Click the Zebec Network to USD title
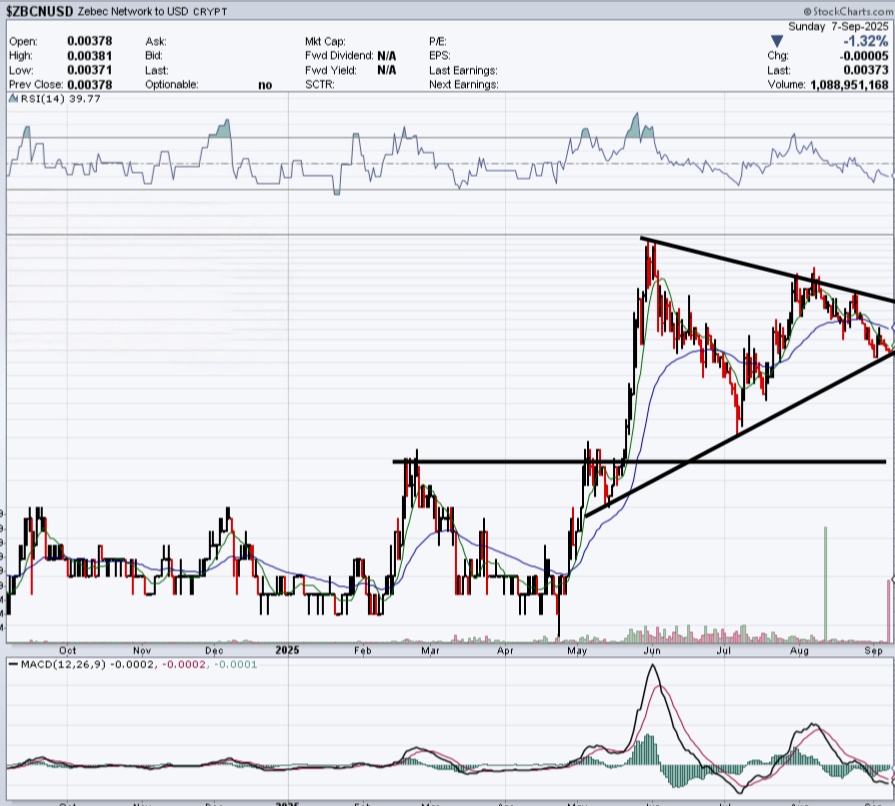Screen dimensions: 895x806 click(132, 11)
